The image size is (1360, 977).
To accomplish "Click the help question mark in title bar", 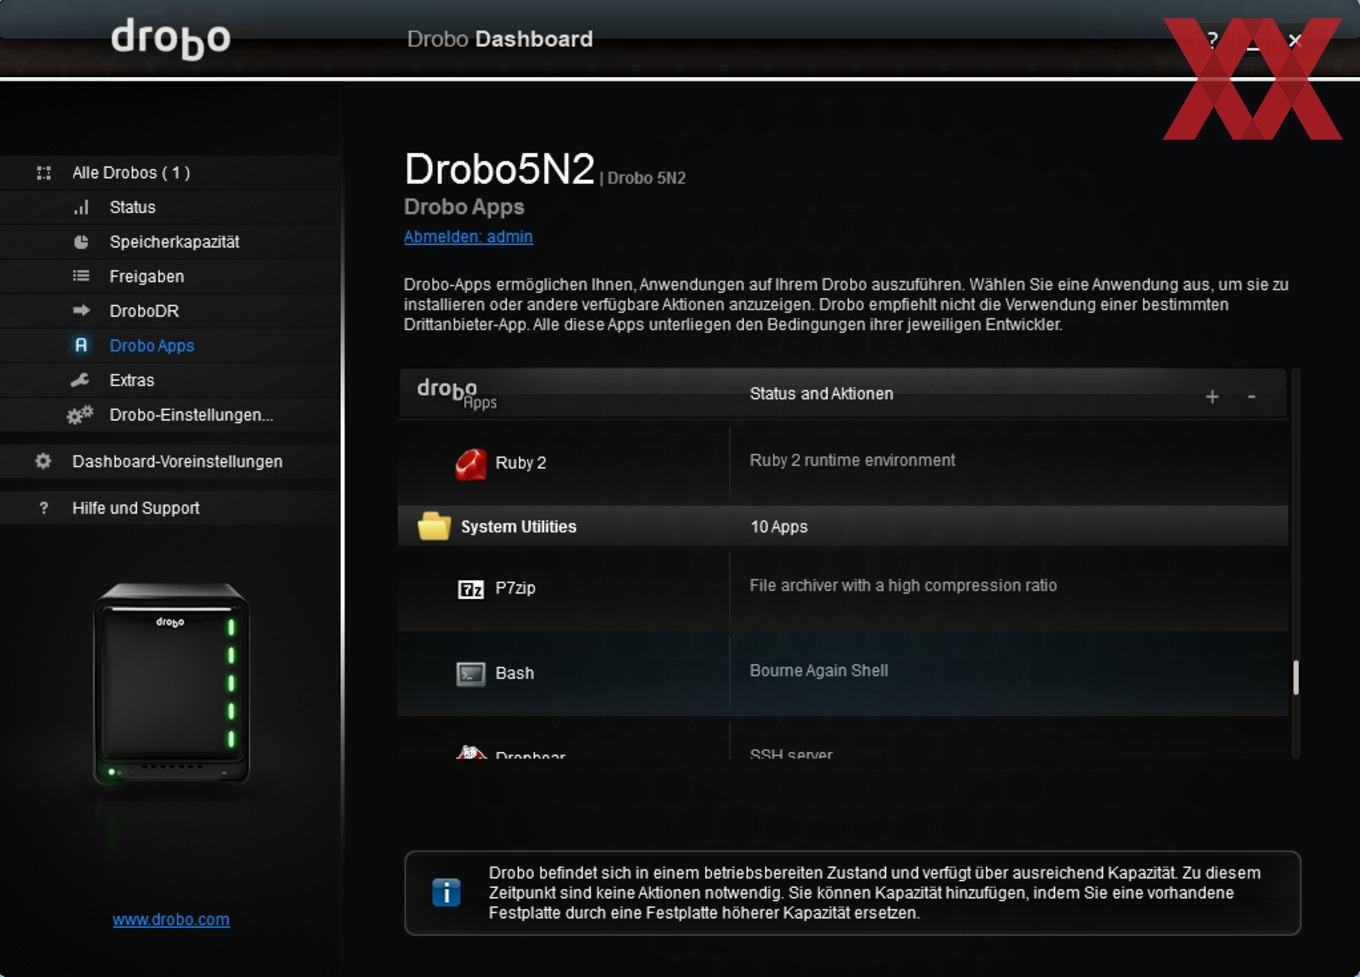I will tap(1212, 39).
